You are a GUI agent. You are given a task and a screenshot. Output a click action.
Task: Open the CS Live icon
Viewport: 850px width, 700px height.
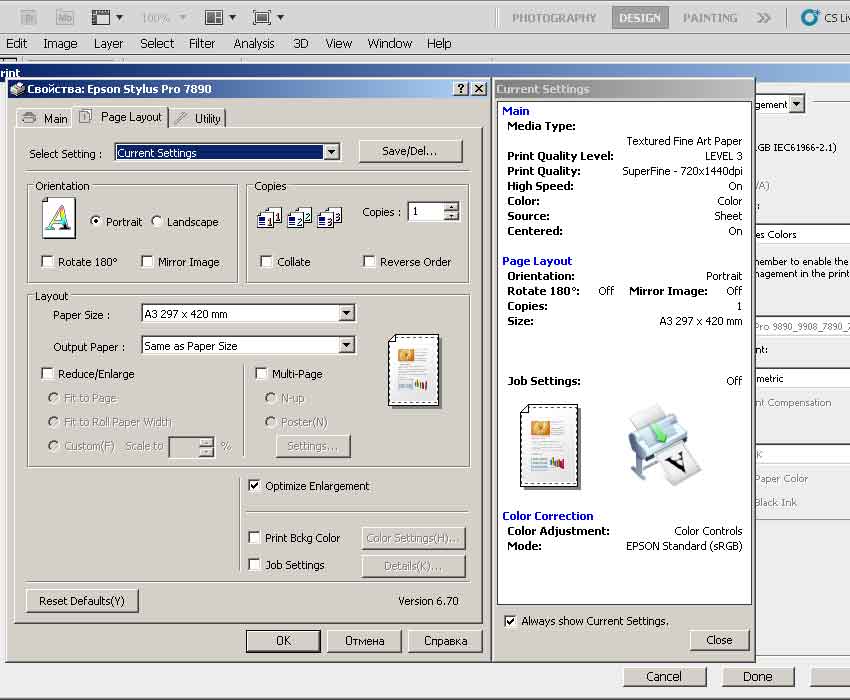(x=810, y=18)
